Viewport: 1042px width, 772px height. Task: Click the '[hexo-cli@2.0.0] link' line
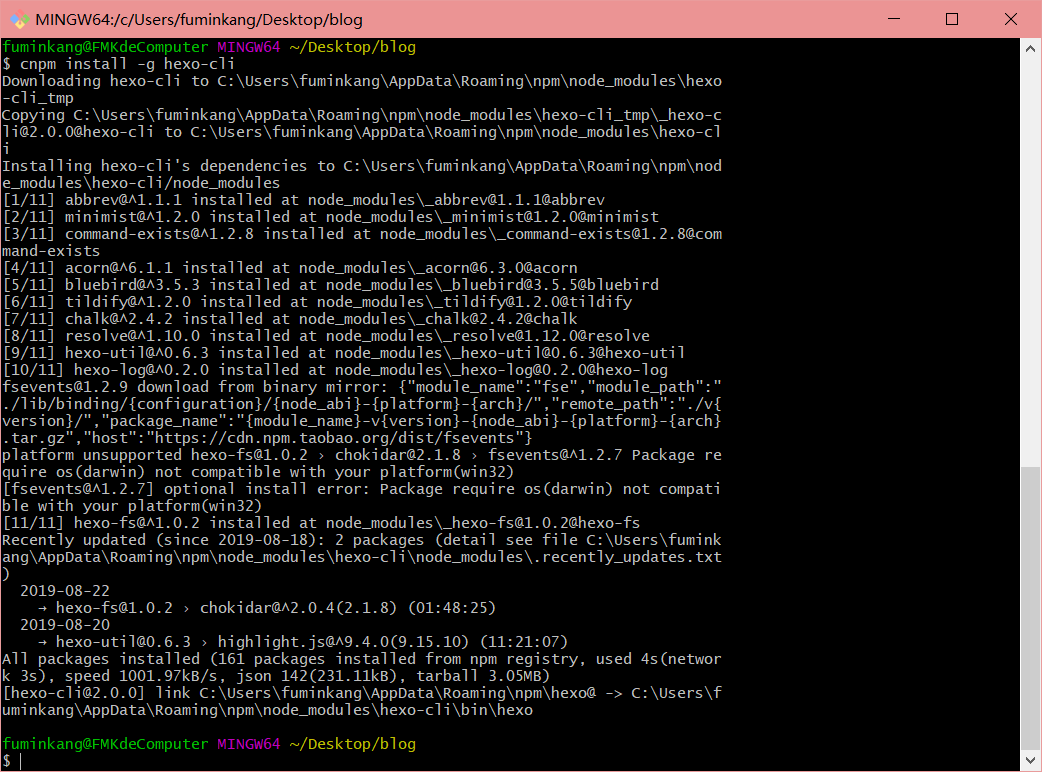point(362,693)
